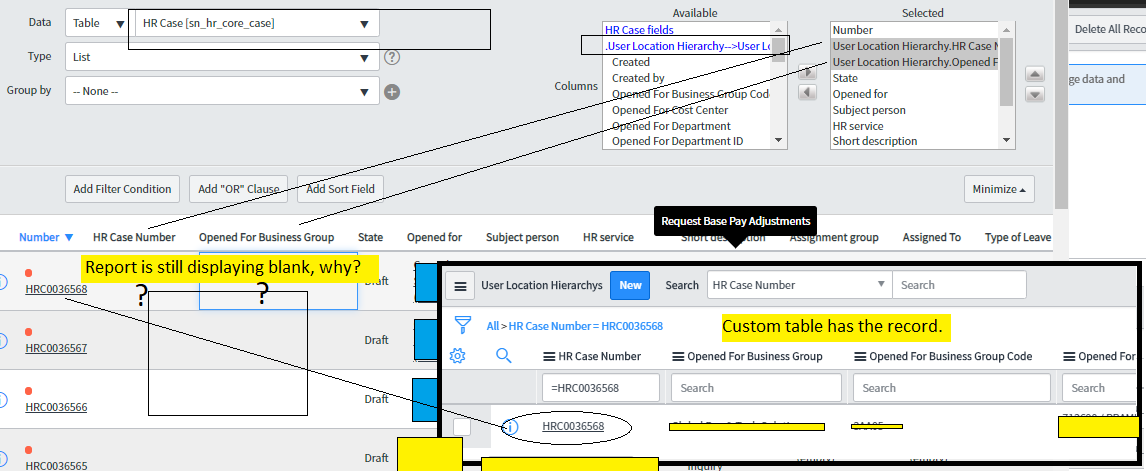The width and height of the screenshot is (1146, 471).
Task: Click the =HRC0036568 column search field
Action: pos(601,388)
